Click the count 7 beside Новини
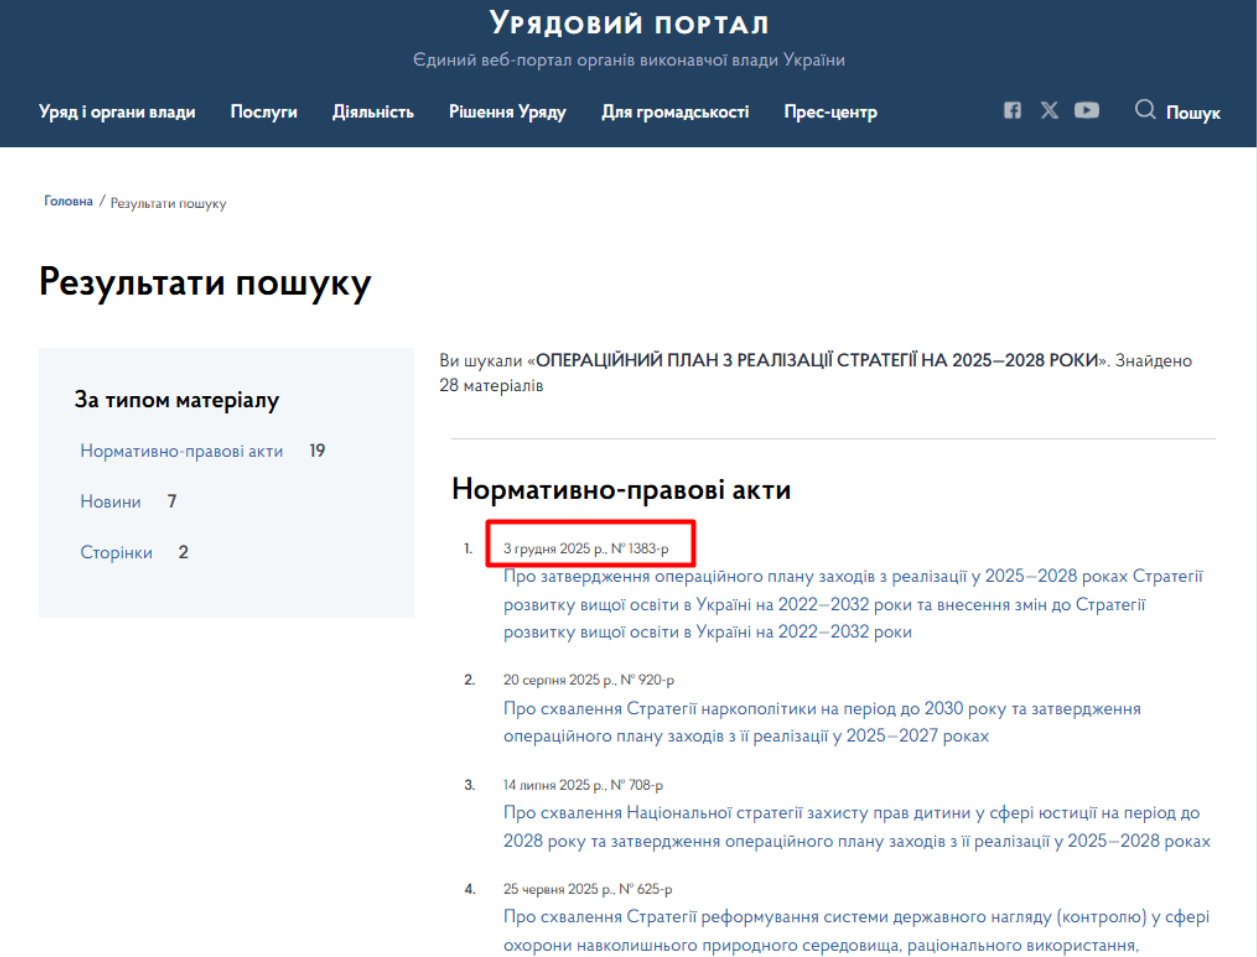Screen dimensions: 1257x957 [x=172, y=501]
